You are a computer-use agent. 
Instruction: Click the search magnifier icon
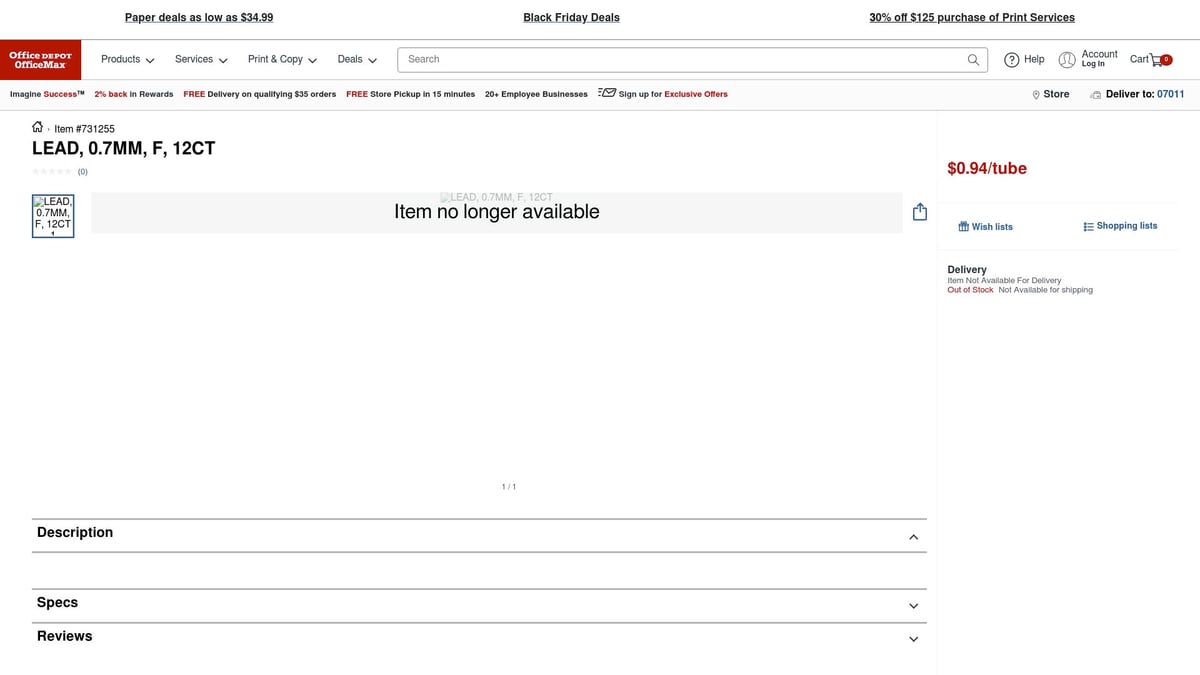coord(973,60)
